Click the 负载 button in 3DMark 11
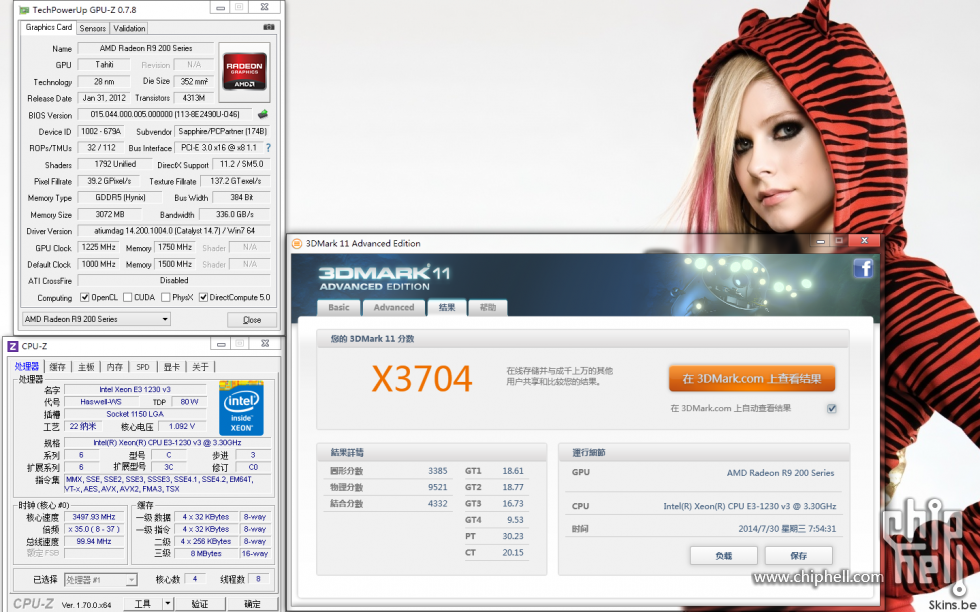 [724, 556]
